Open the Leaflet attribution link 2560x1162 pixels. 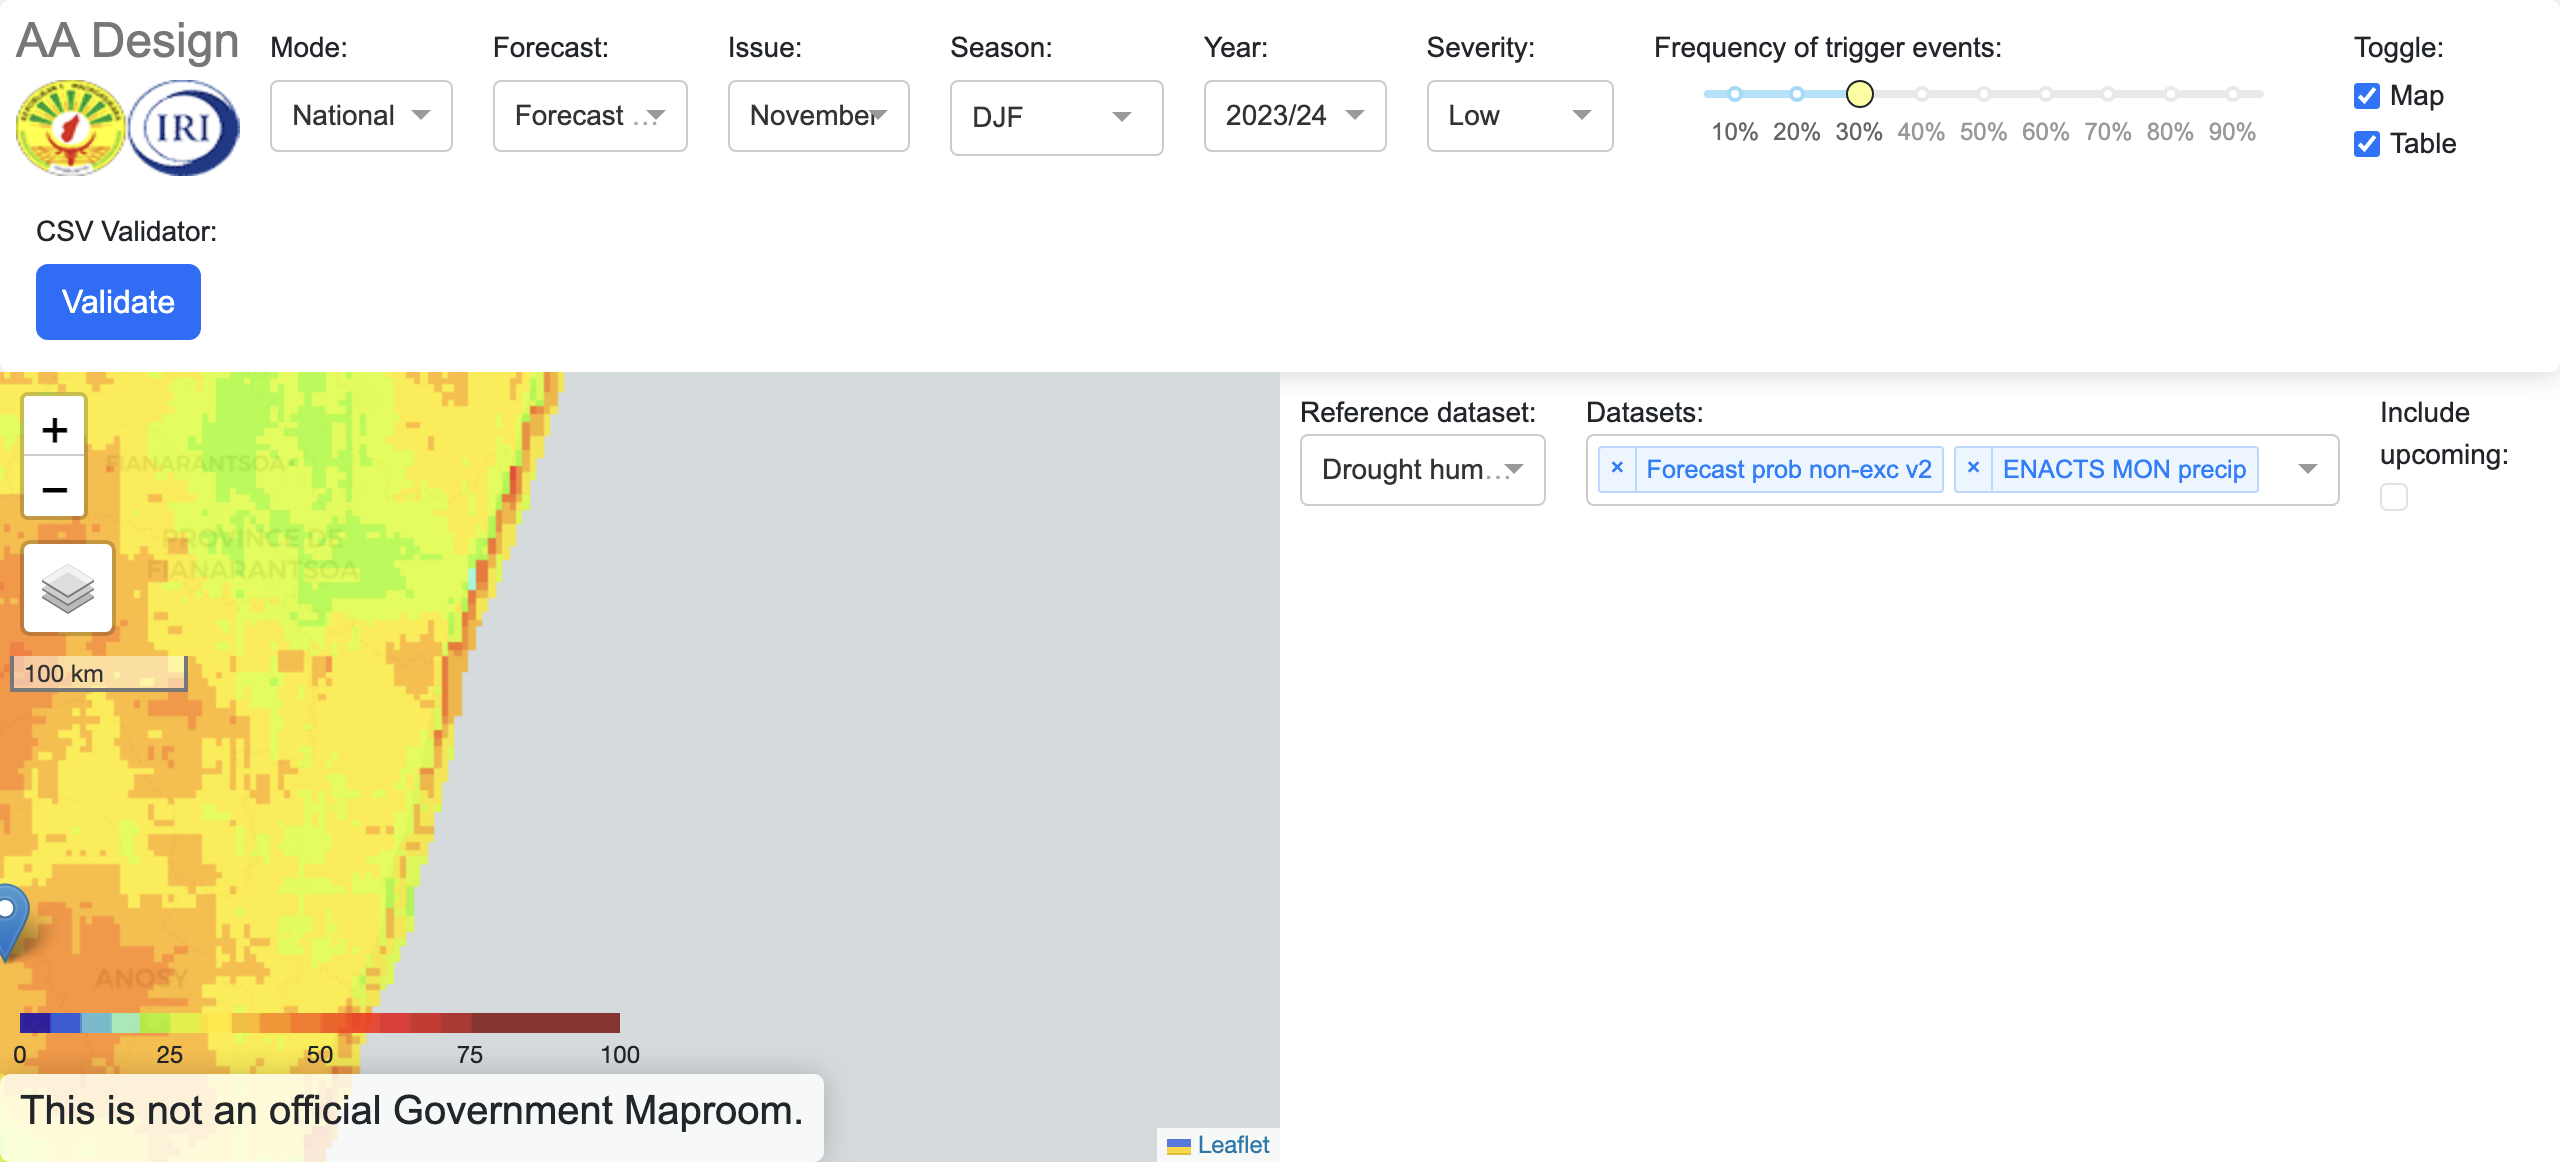1232,1145
